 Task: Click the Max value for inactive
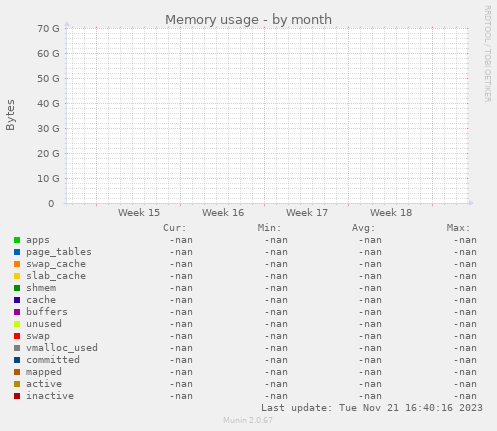465,396
